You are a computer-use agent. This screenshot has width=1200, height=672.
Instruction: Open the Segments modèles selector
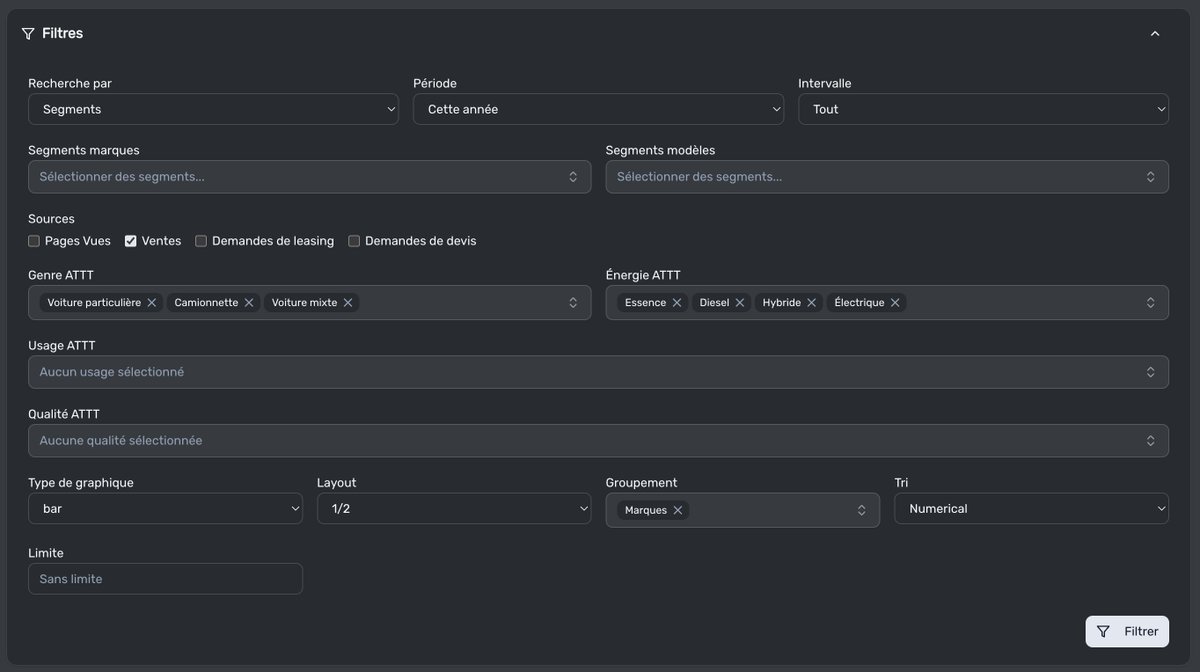887,177
